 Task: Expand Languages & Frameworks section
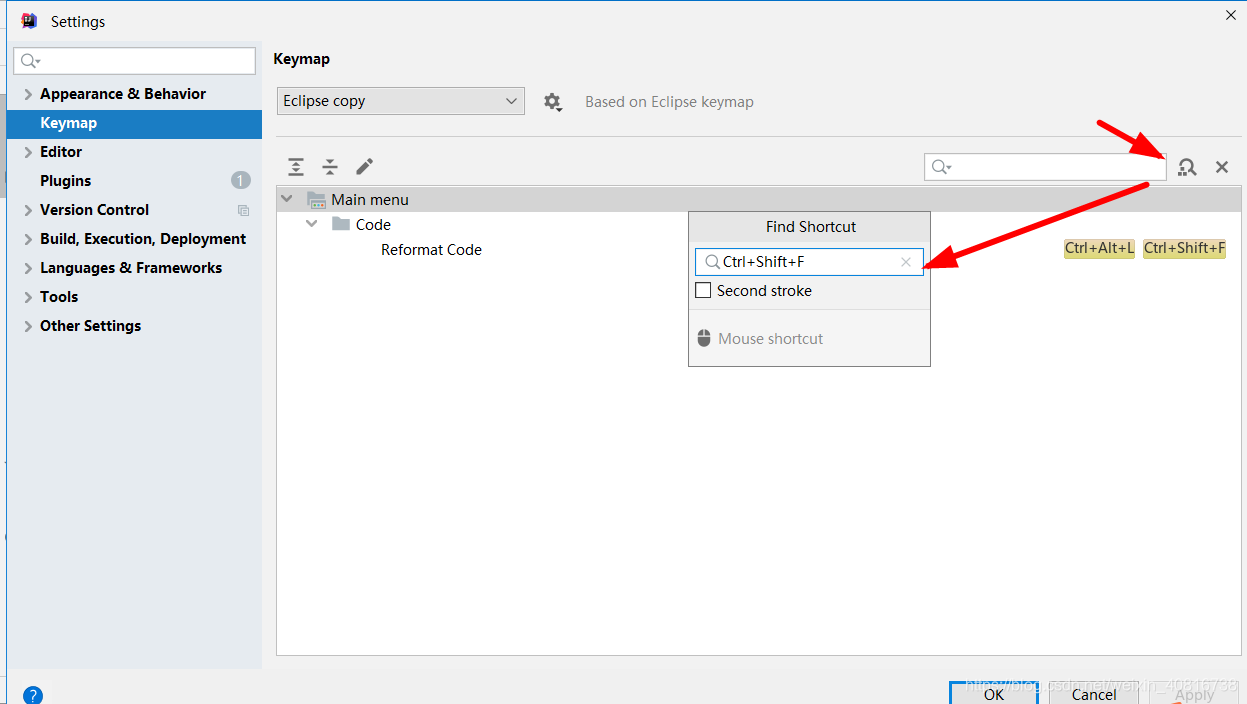pos(28,268)
